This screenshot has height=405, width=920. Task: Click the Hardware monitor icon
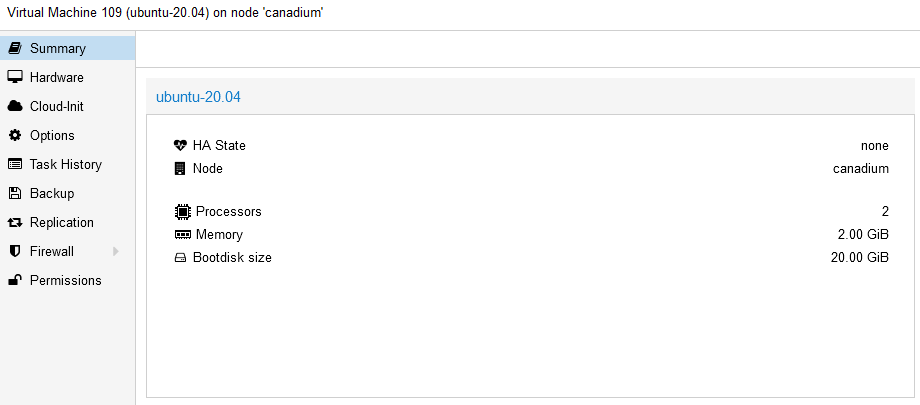click(x=15, y=77)
